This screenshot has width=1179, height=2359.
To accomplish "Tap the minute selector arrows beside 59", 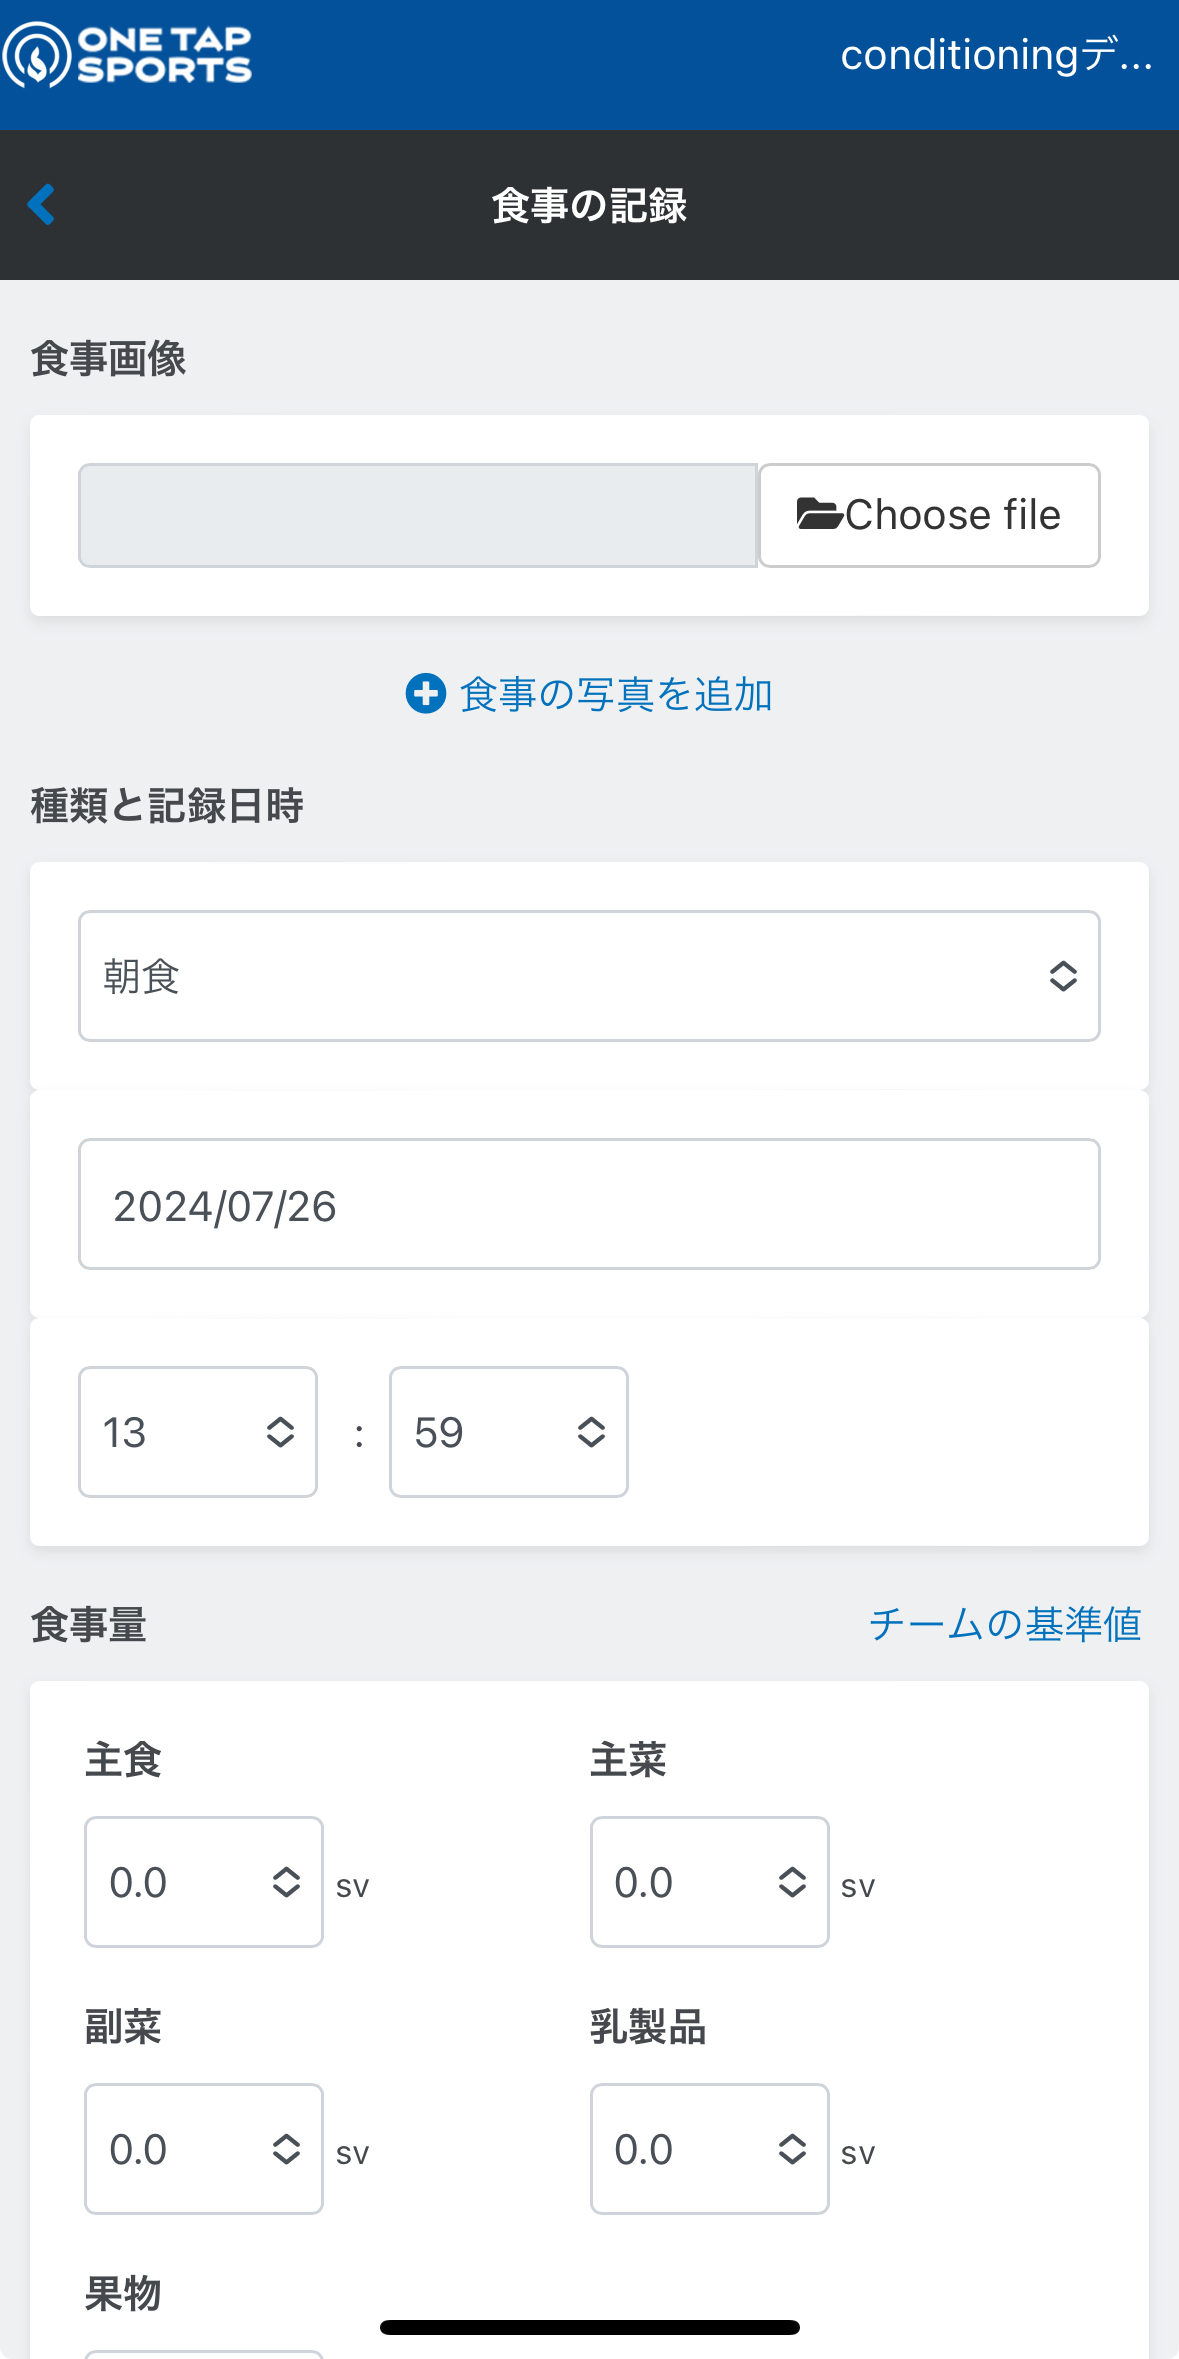I will pyautogui.click(x=591, y=1432).
